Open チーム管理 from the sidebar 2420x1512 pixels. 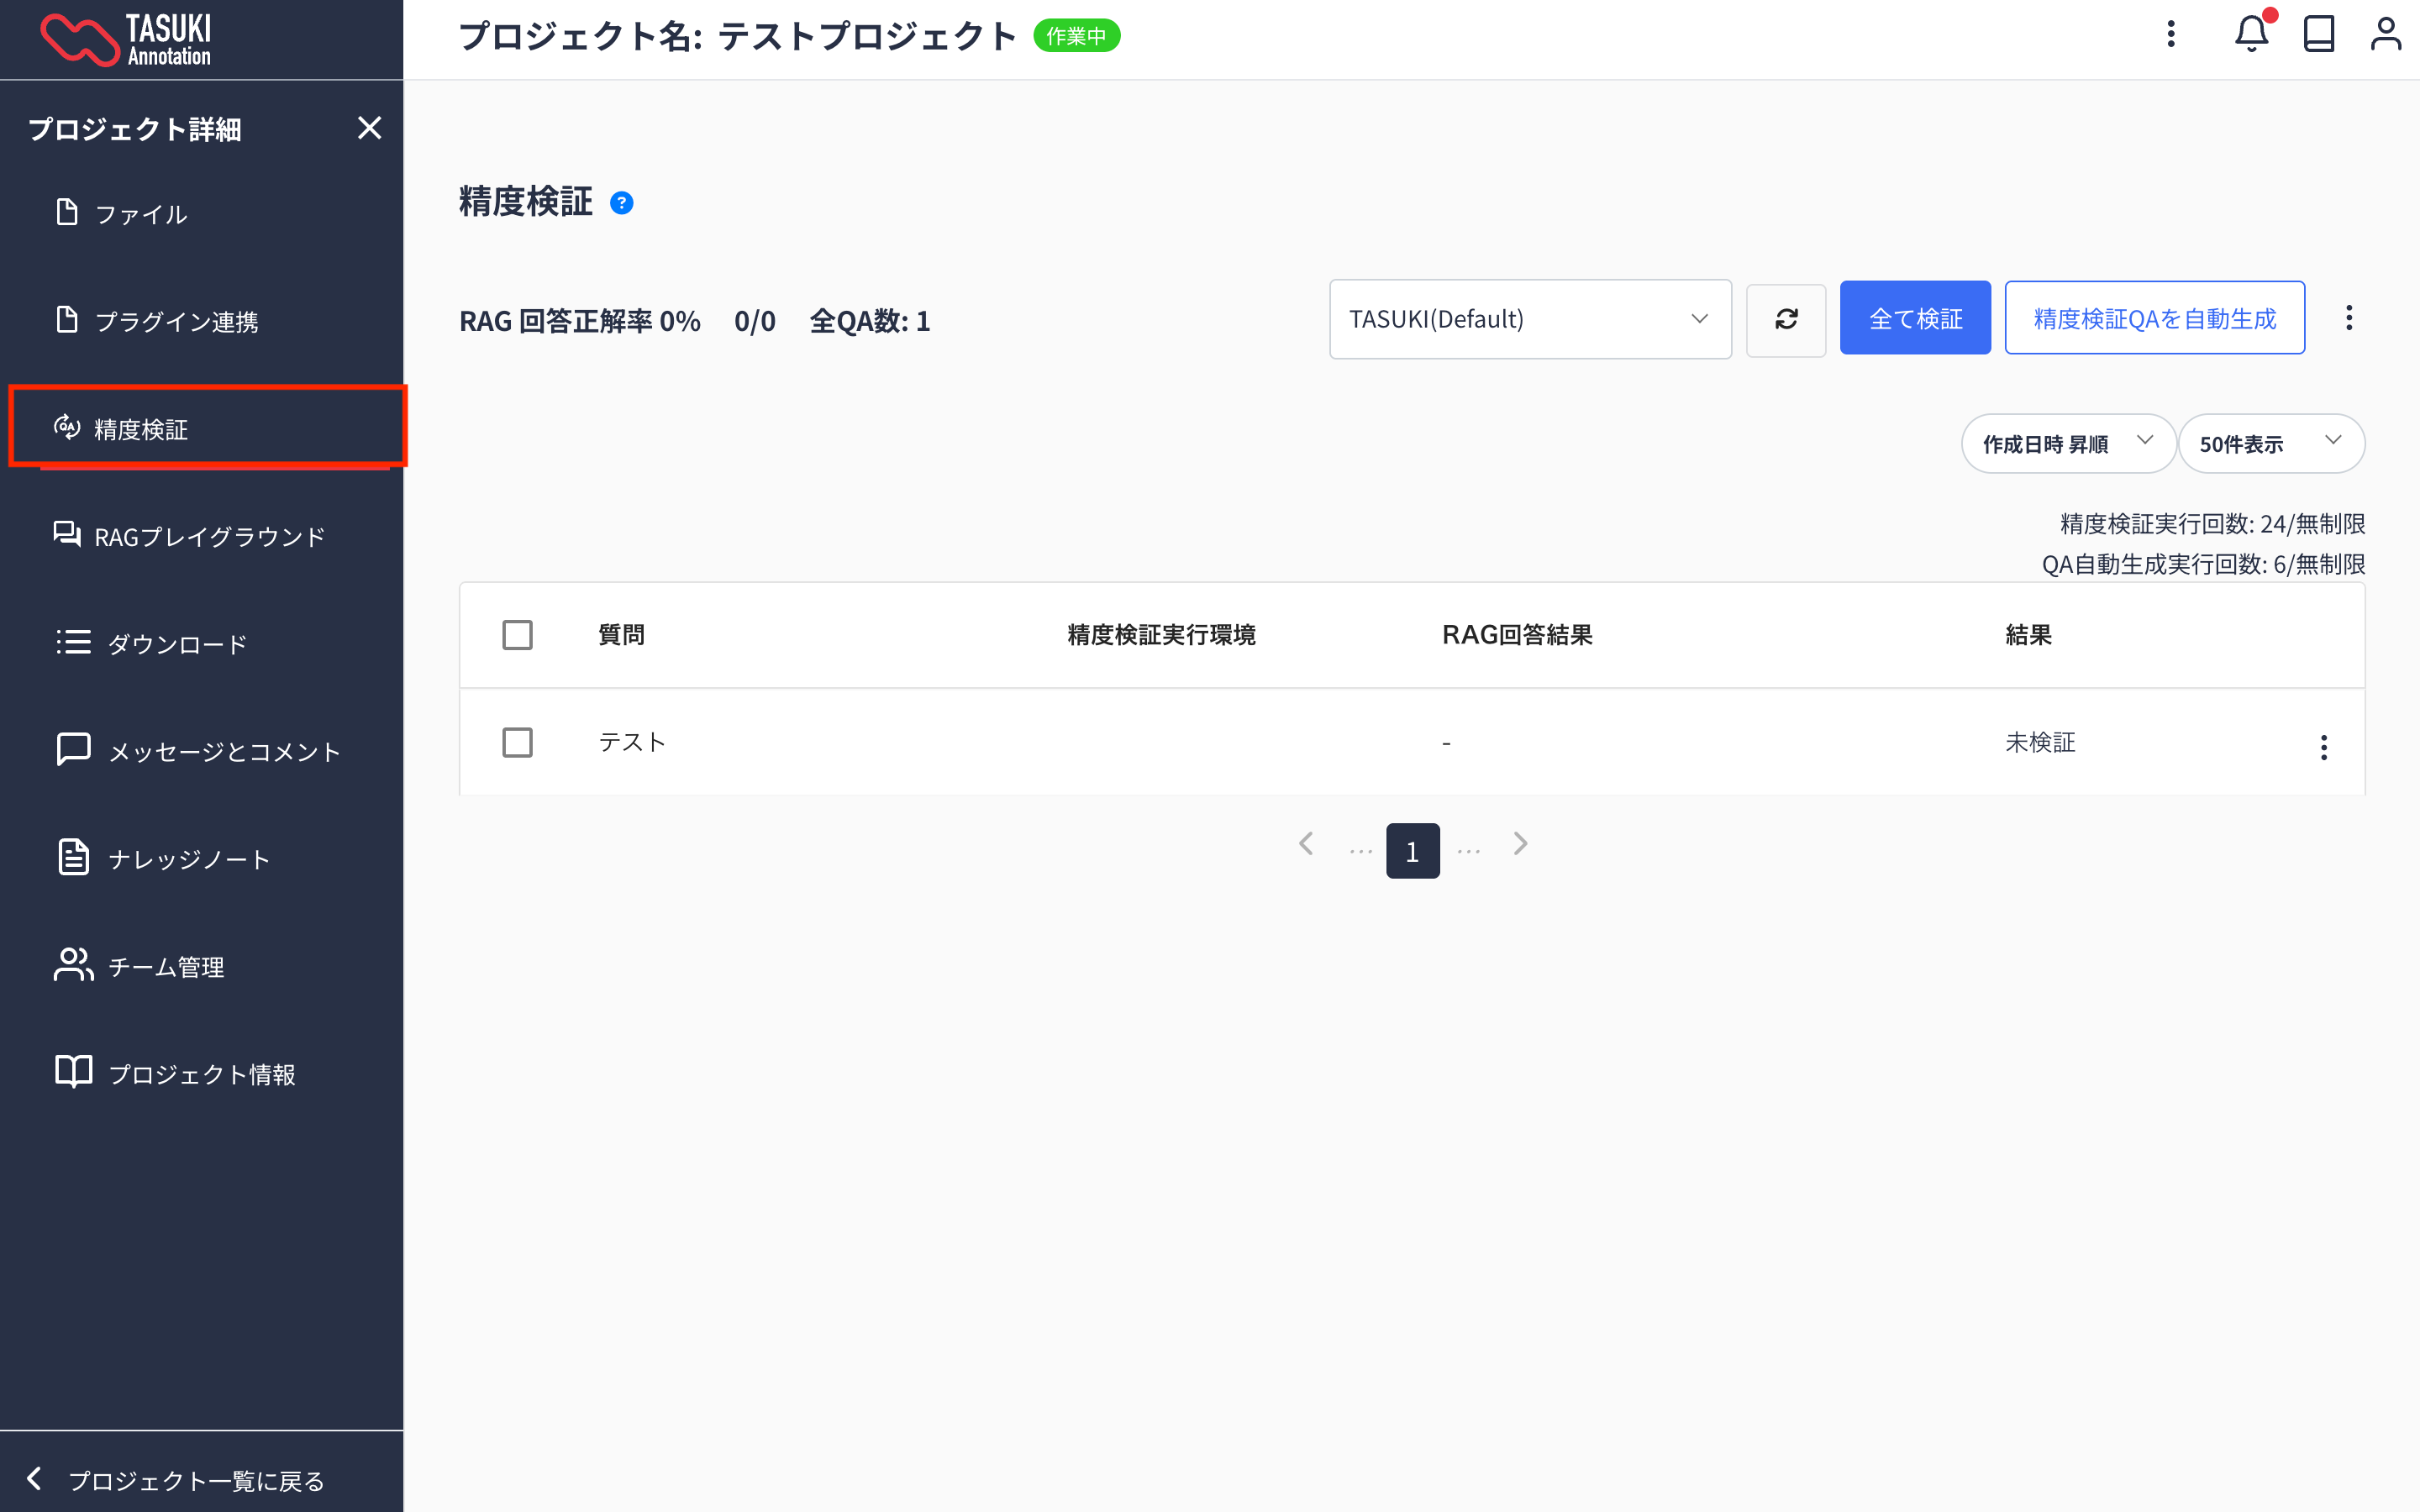click(165, 967)
